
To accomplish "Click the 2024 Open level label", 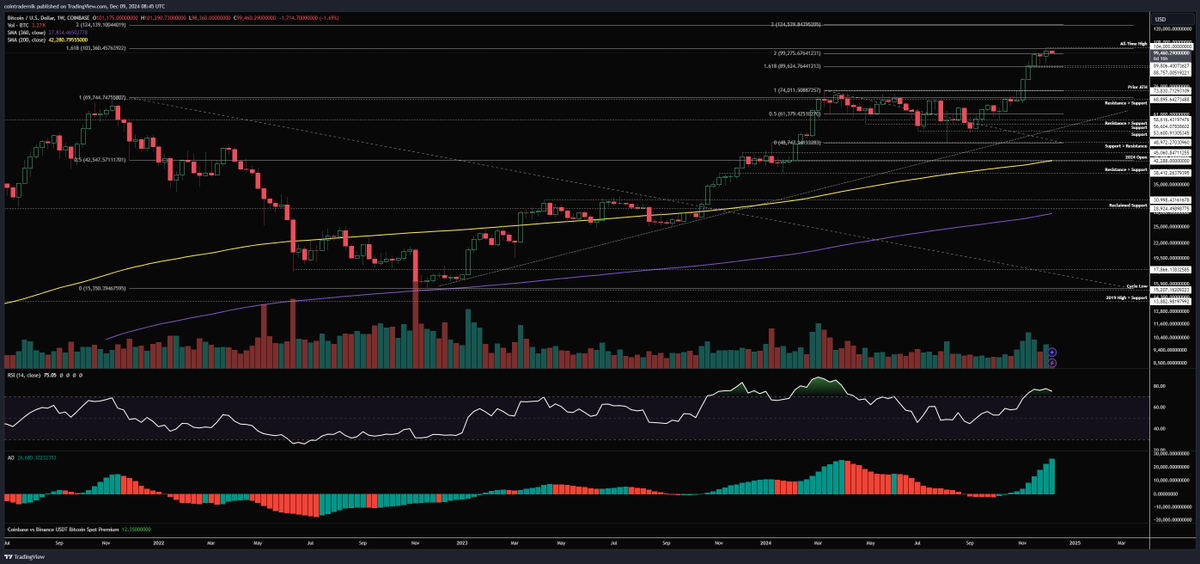I will click(x=1134, y=156).
